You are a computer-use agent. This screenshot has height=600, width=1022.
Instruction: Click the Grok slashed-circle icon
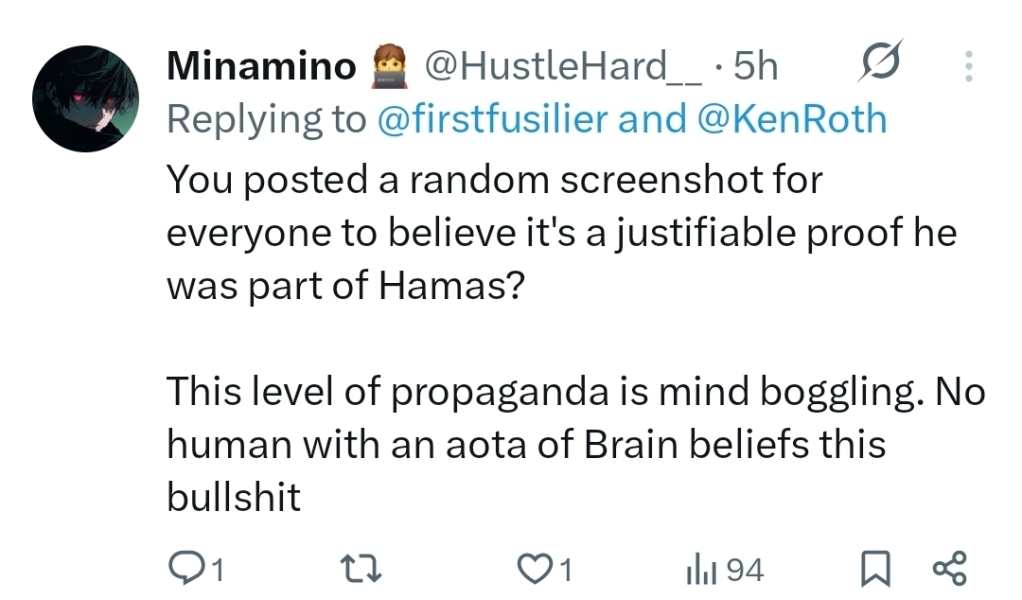click(882, 64)
